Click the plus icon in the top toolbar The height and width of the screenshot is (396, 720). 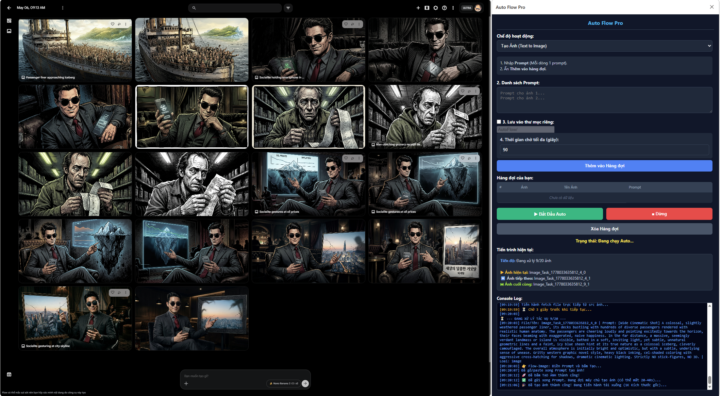418,8
